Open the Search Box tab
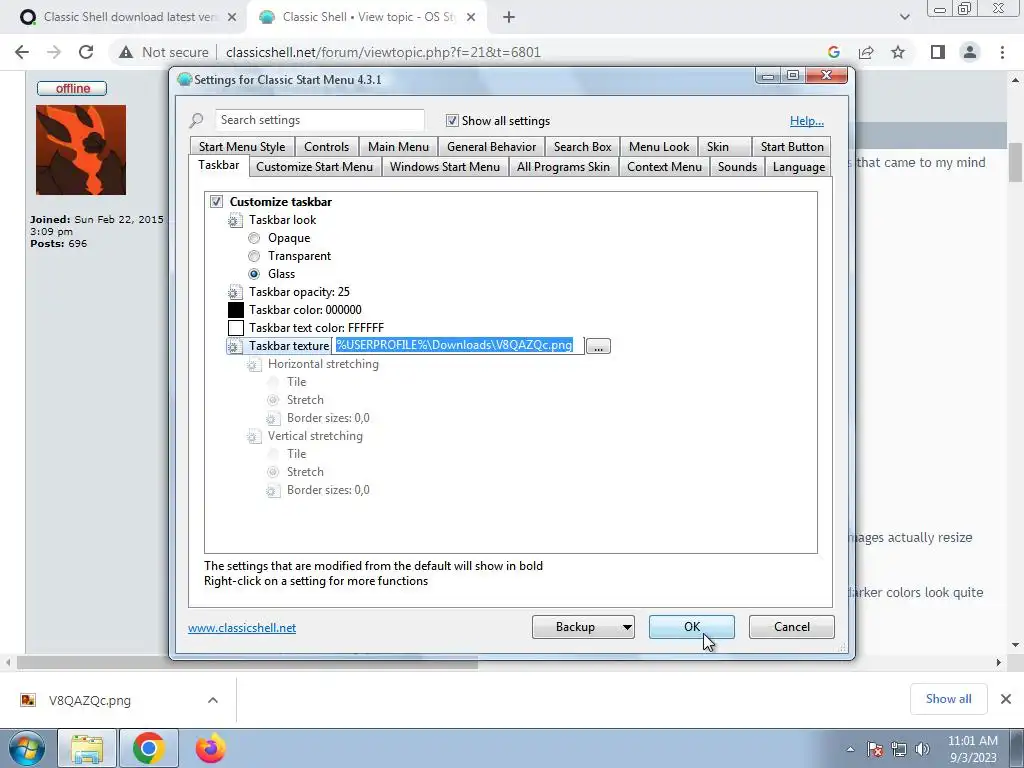Image resolution: width=1024 pixels, height=768 pixels. tap(583, 147)
